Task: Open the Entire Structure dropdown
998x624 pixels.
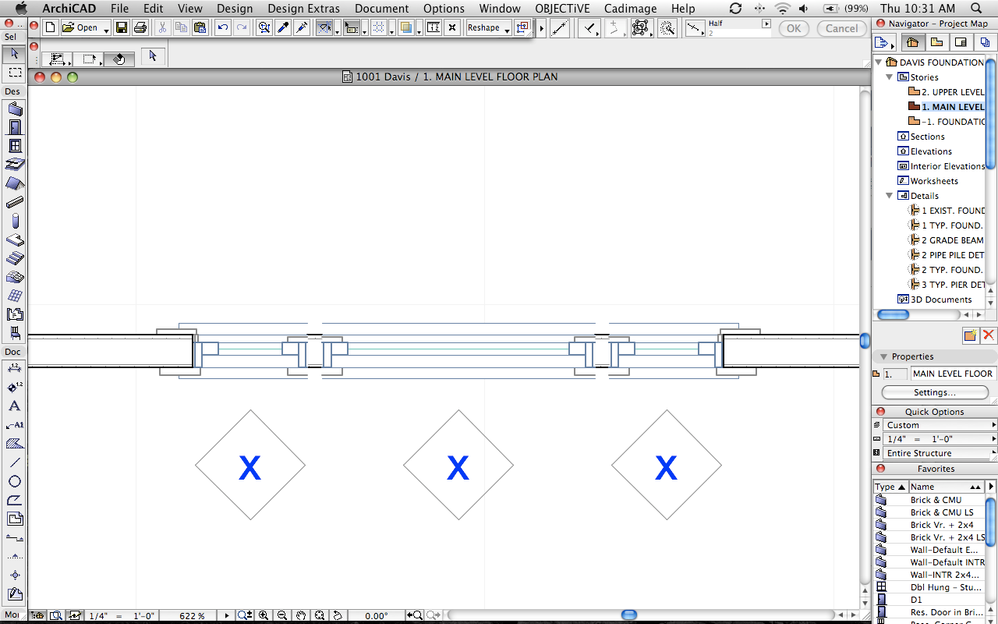Action: (938, 453)
